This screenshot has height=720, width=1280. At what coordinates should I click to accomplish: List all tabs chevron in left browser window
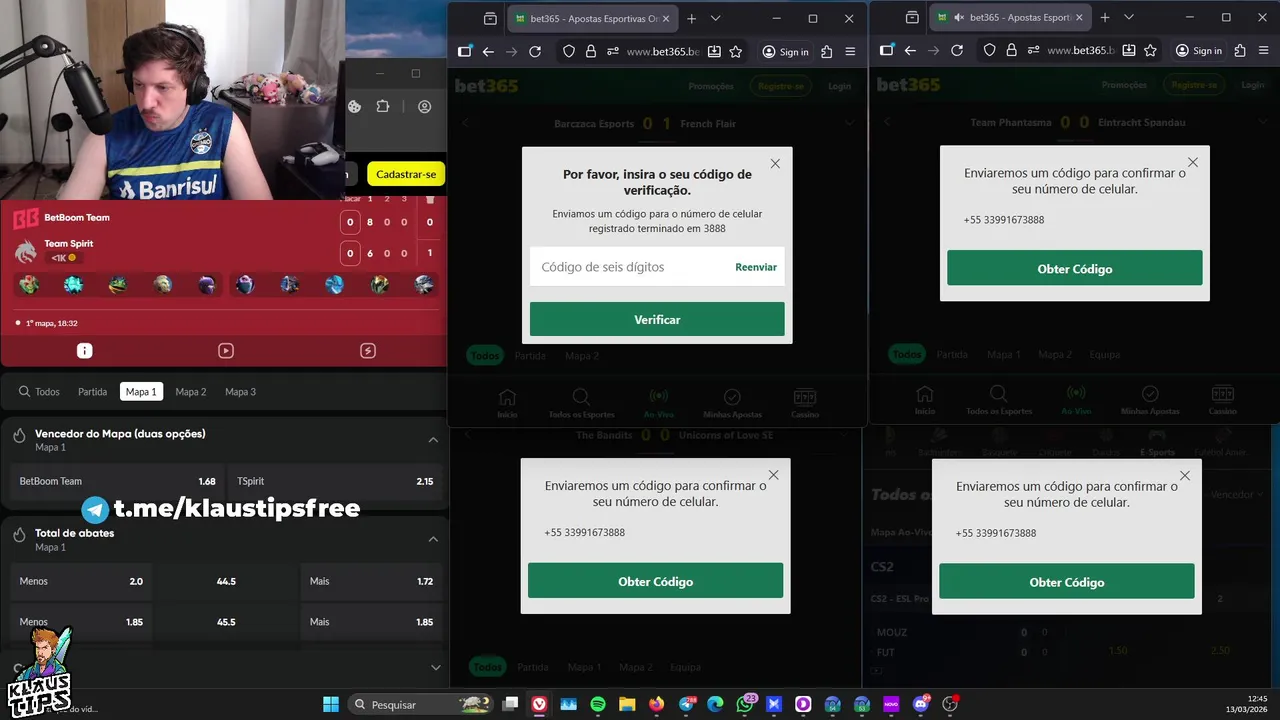(715, 18)
